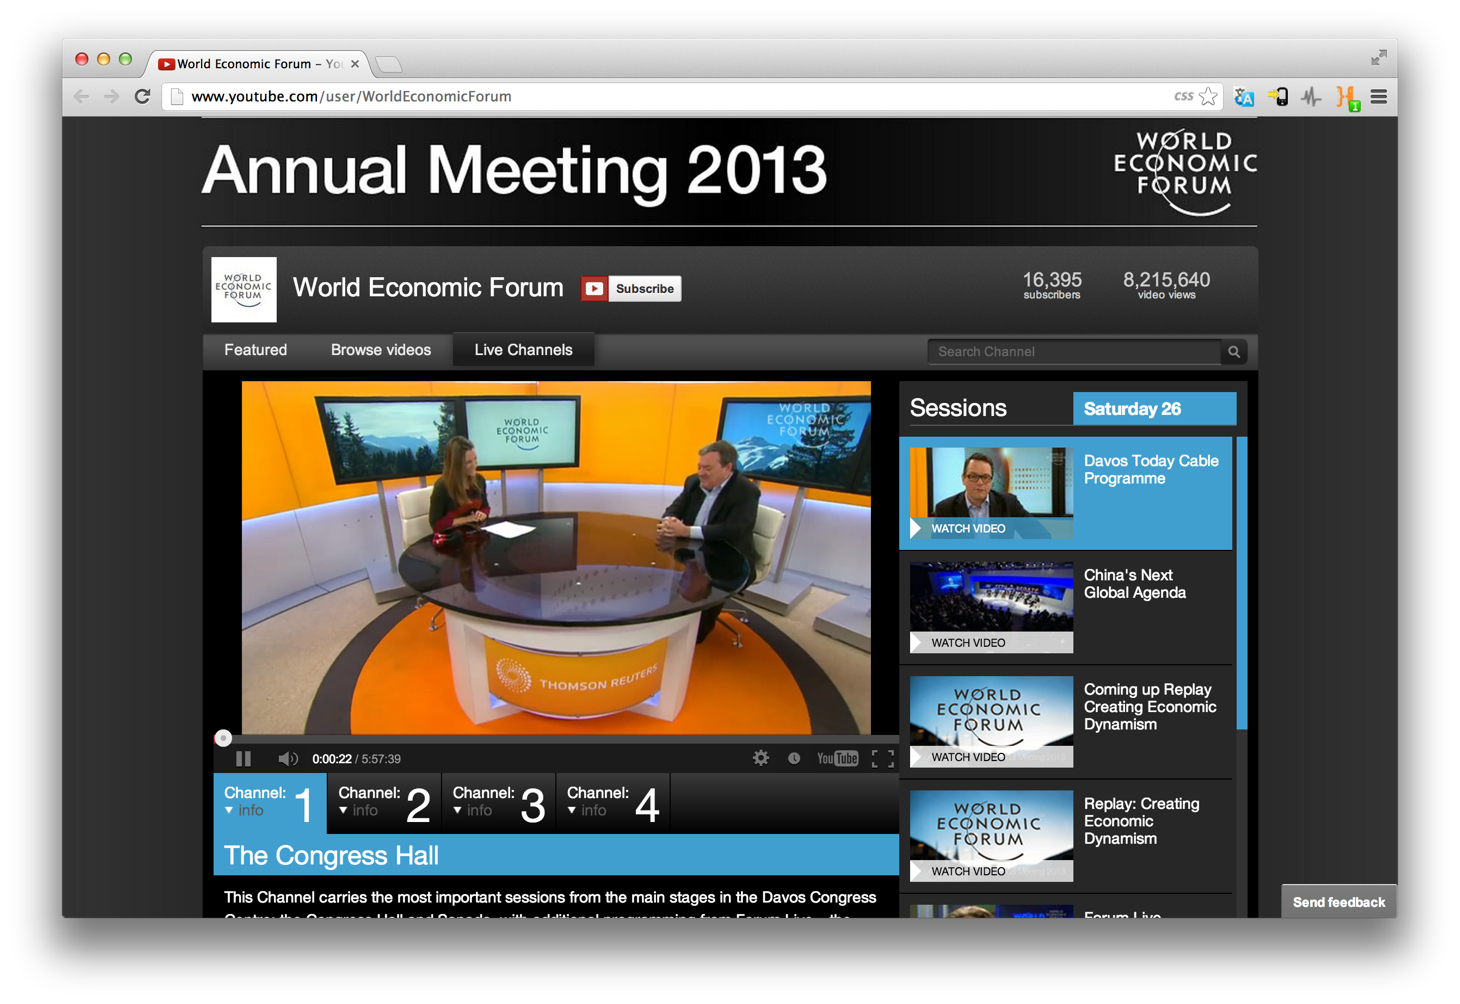
Task: Click the magnifier in the channel search box
Action: point(1233,351)
